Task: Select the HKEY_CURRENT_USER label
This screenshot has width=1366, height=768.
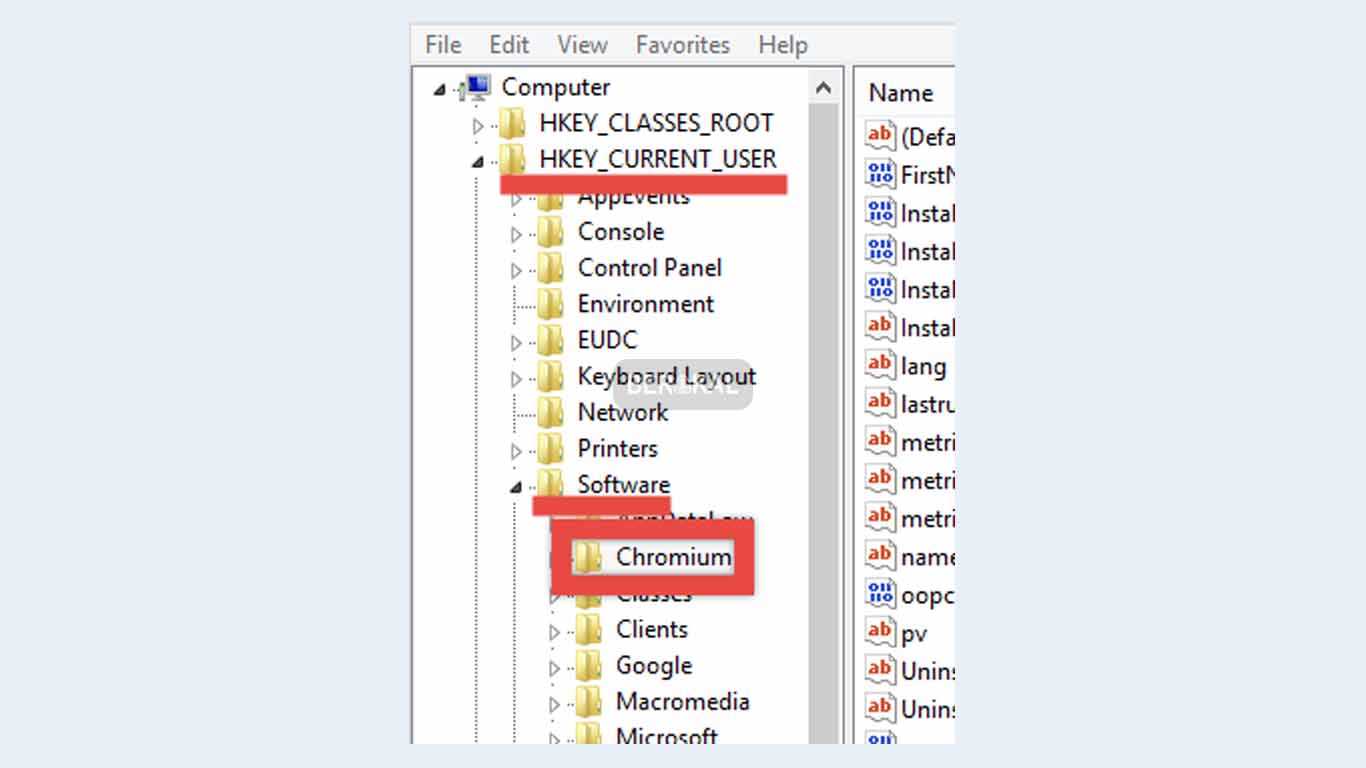Action: 658,159
